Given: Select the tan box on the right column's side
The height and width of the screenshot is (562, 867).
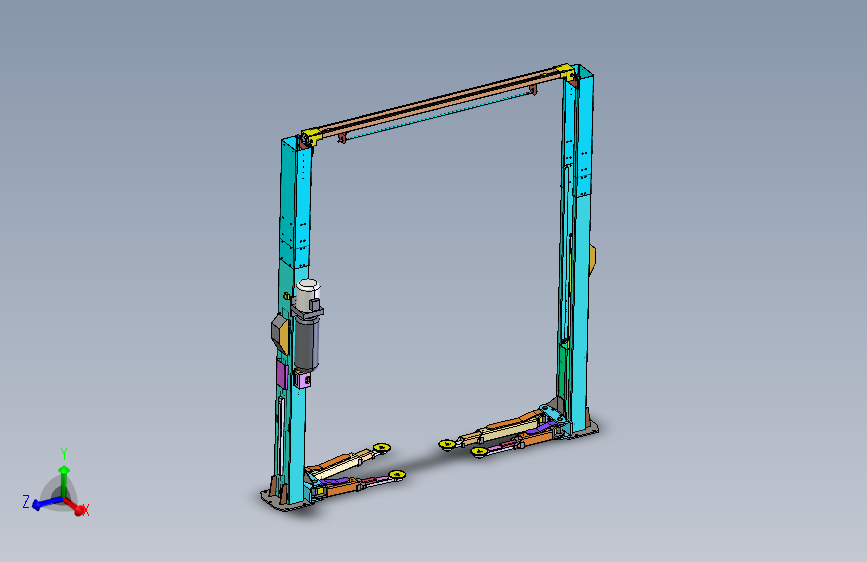Looking at the screenshot, I should click(592, 259).
